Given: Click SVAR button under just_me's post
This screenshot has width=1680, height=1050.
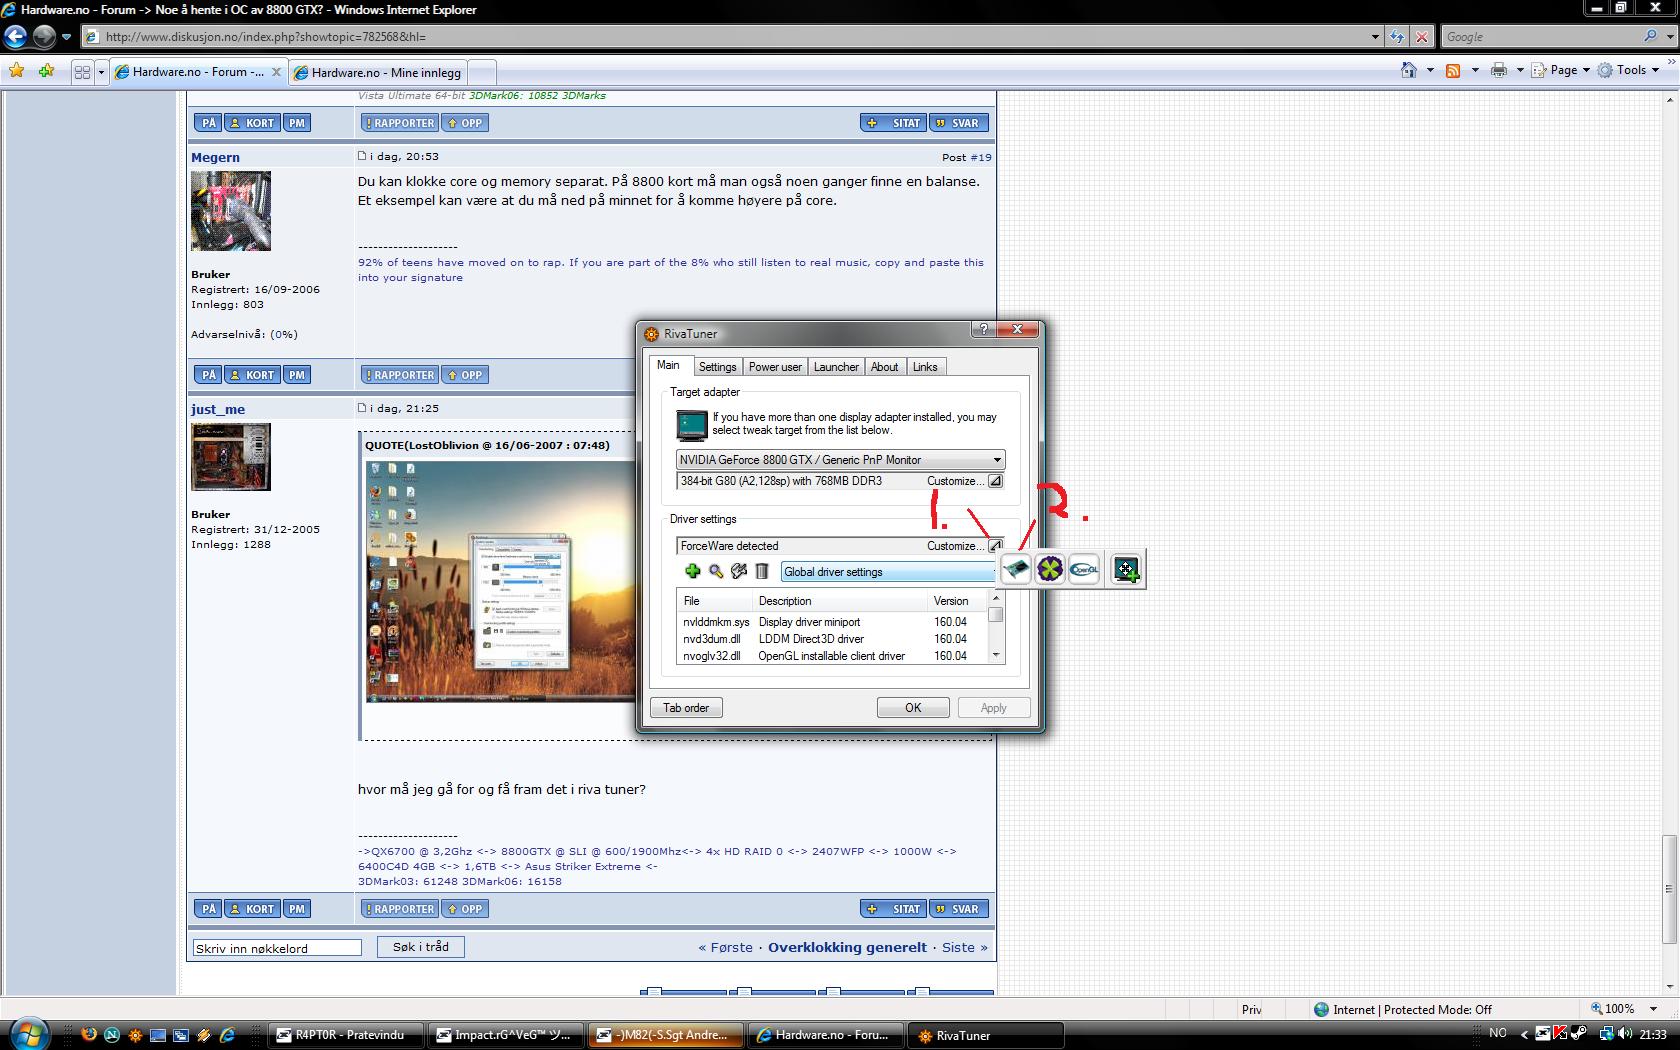Looking at the screenshot, I should (959, 909).
